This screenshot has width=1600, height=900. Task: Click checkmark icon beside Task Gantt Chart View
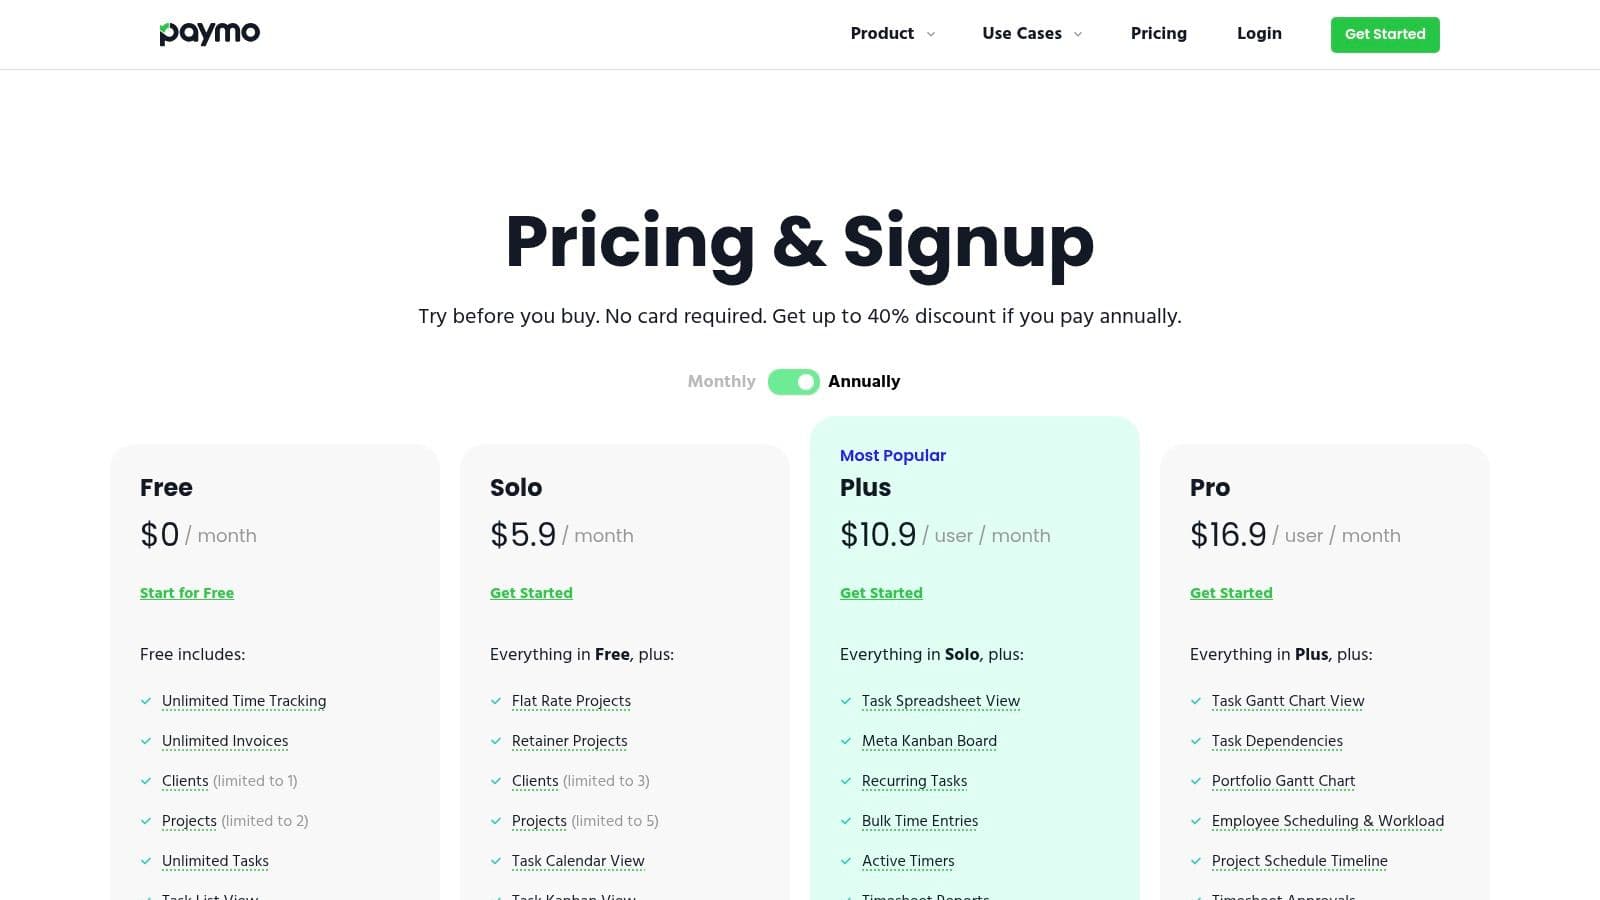[1196, 701]
